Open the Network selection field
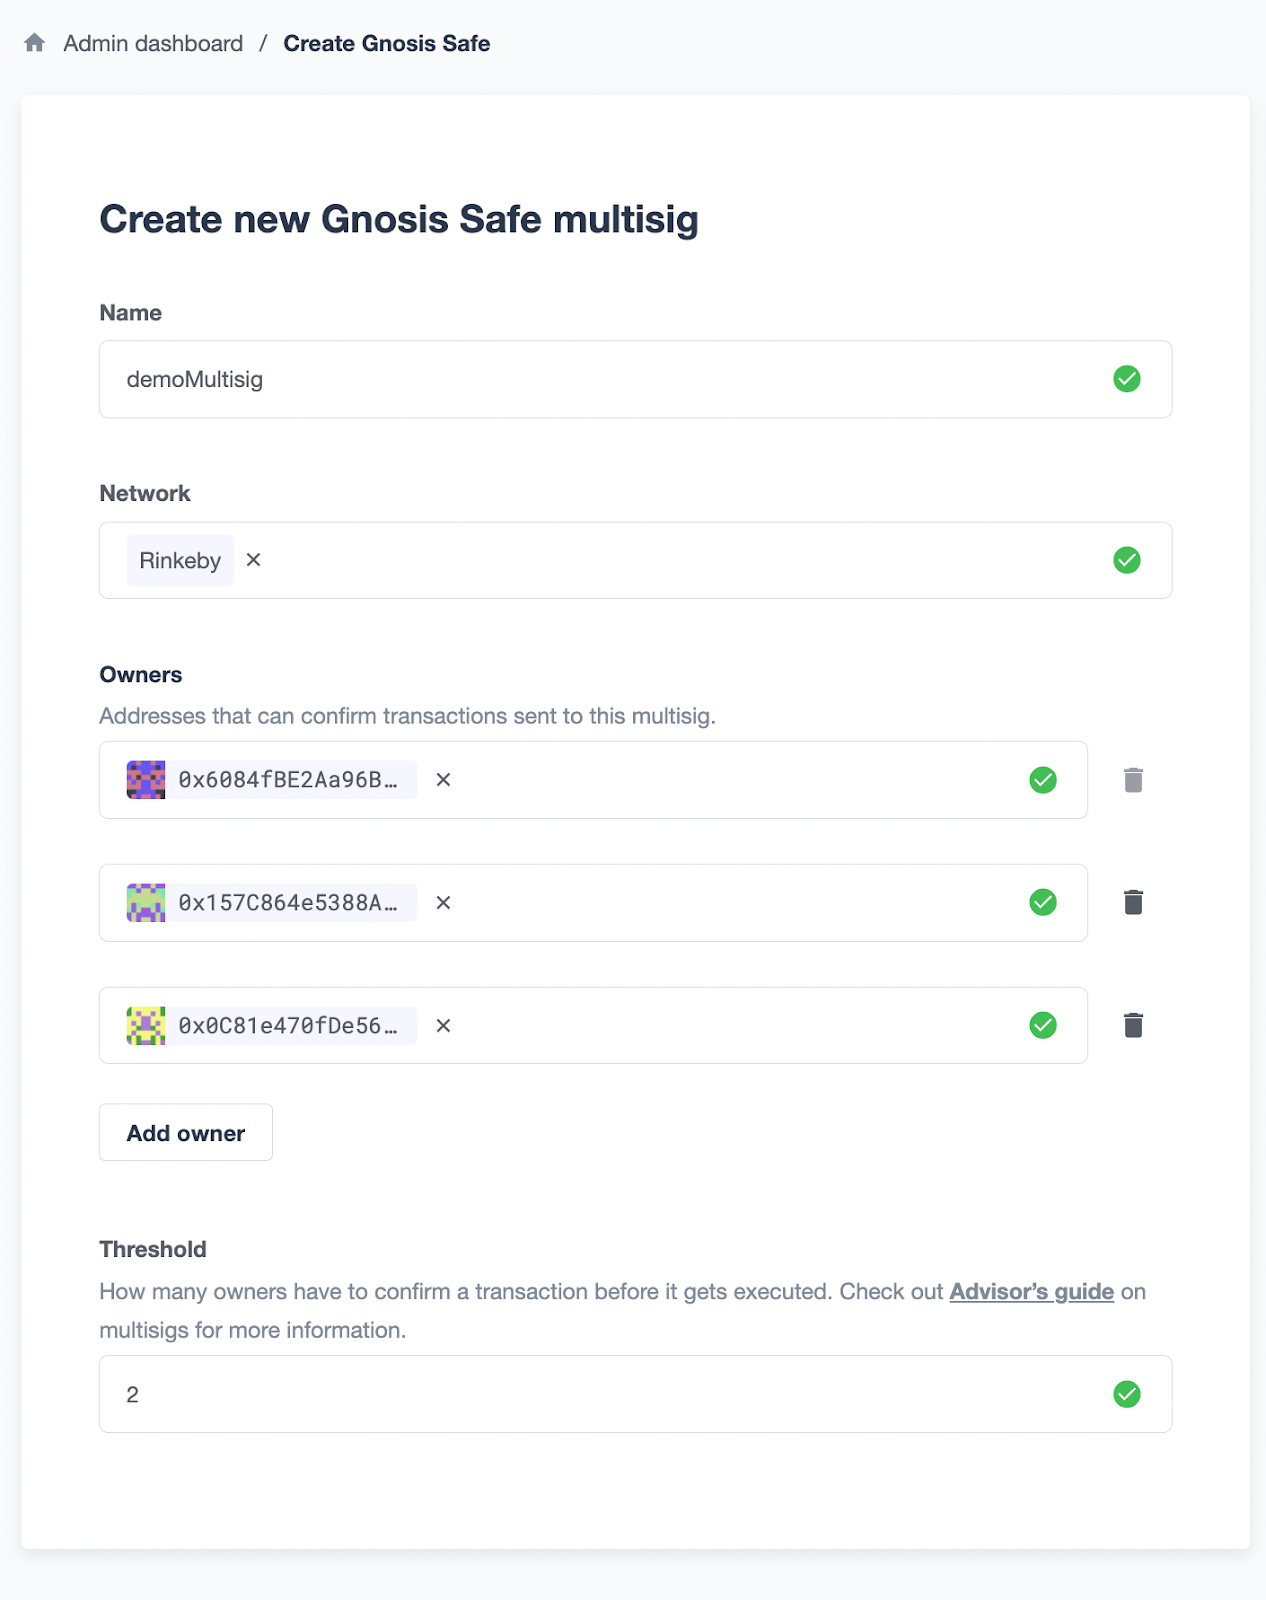 click(x=635, y=560)
